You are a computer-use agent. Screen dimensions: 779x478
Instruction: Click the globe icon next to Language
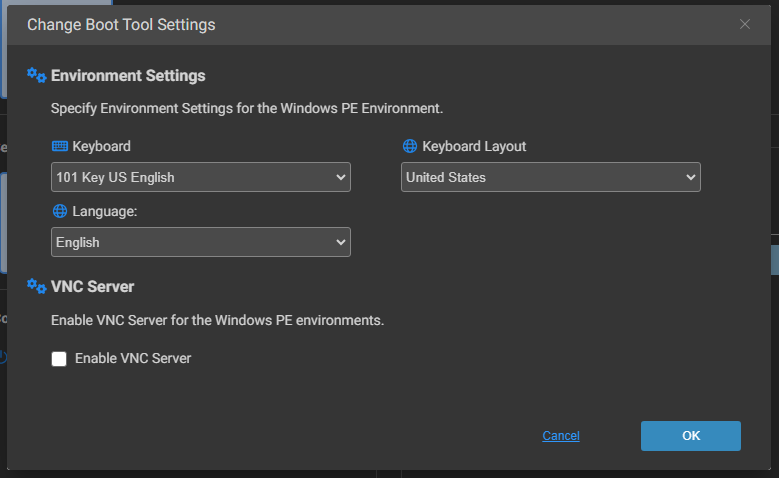[59, 211]
